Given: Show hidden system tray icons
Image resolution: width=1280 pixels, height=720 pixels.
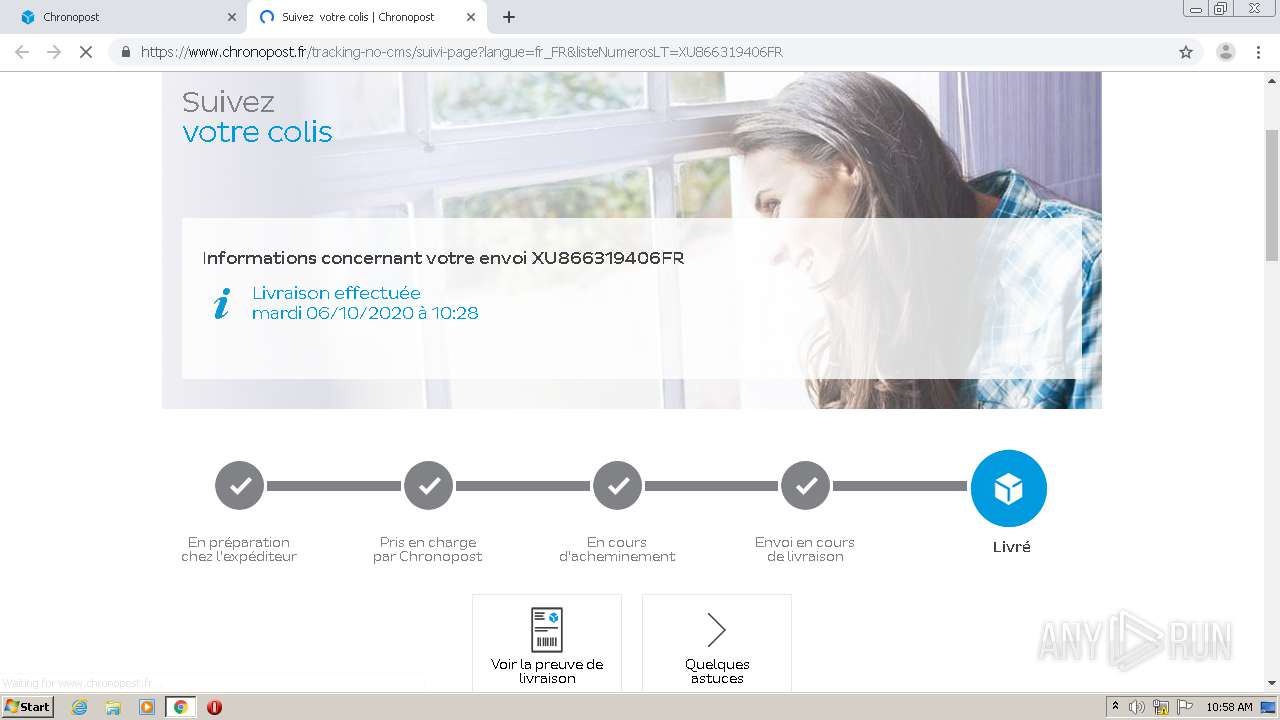Looking at the screenshot, I should click(x=1116, y=707).
